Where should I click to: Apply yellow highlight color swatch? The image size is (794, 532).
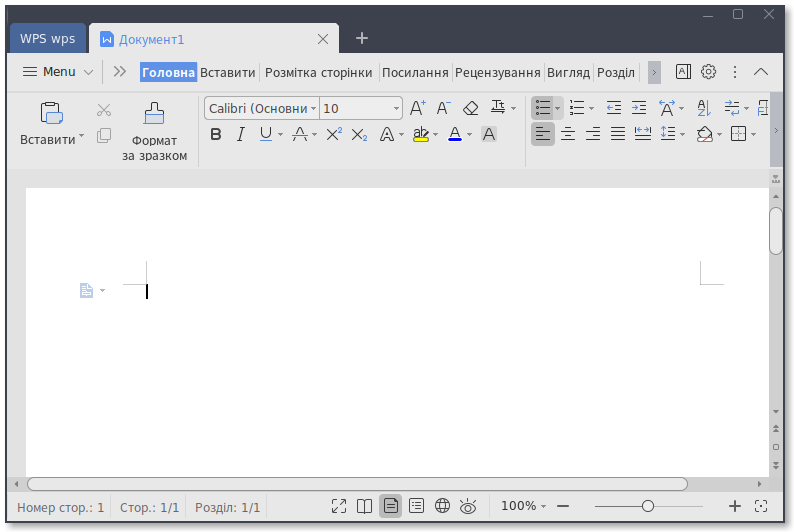point(420,134)
